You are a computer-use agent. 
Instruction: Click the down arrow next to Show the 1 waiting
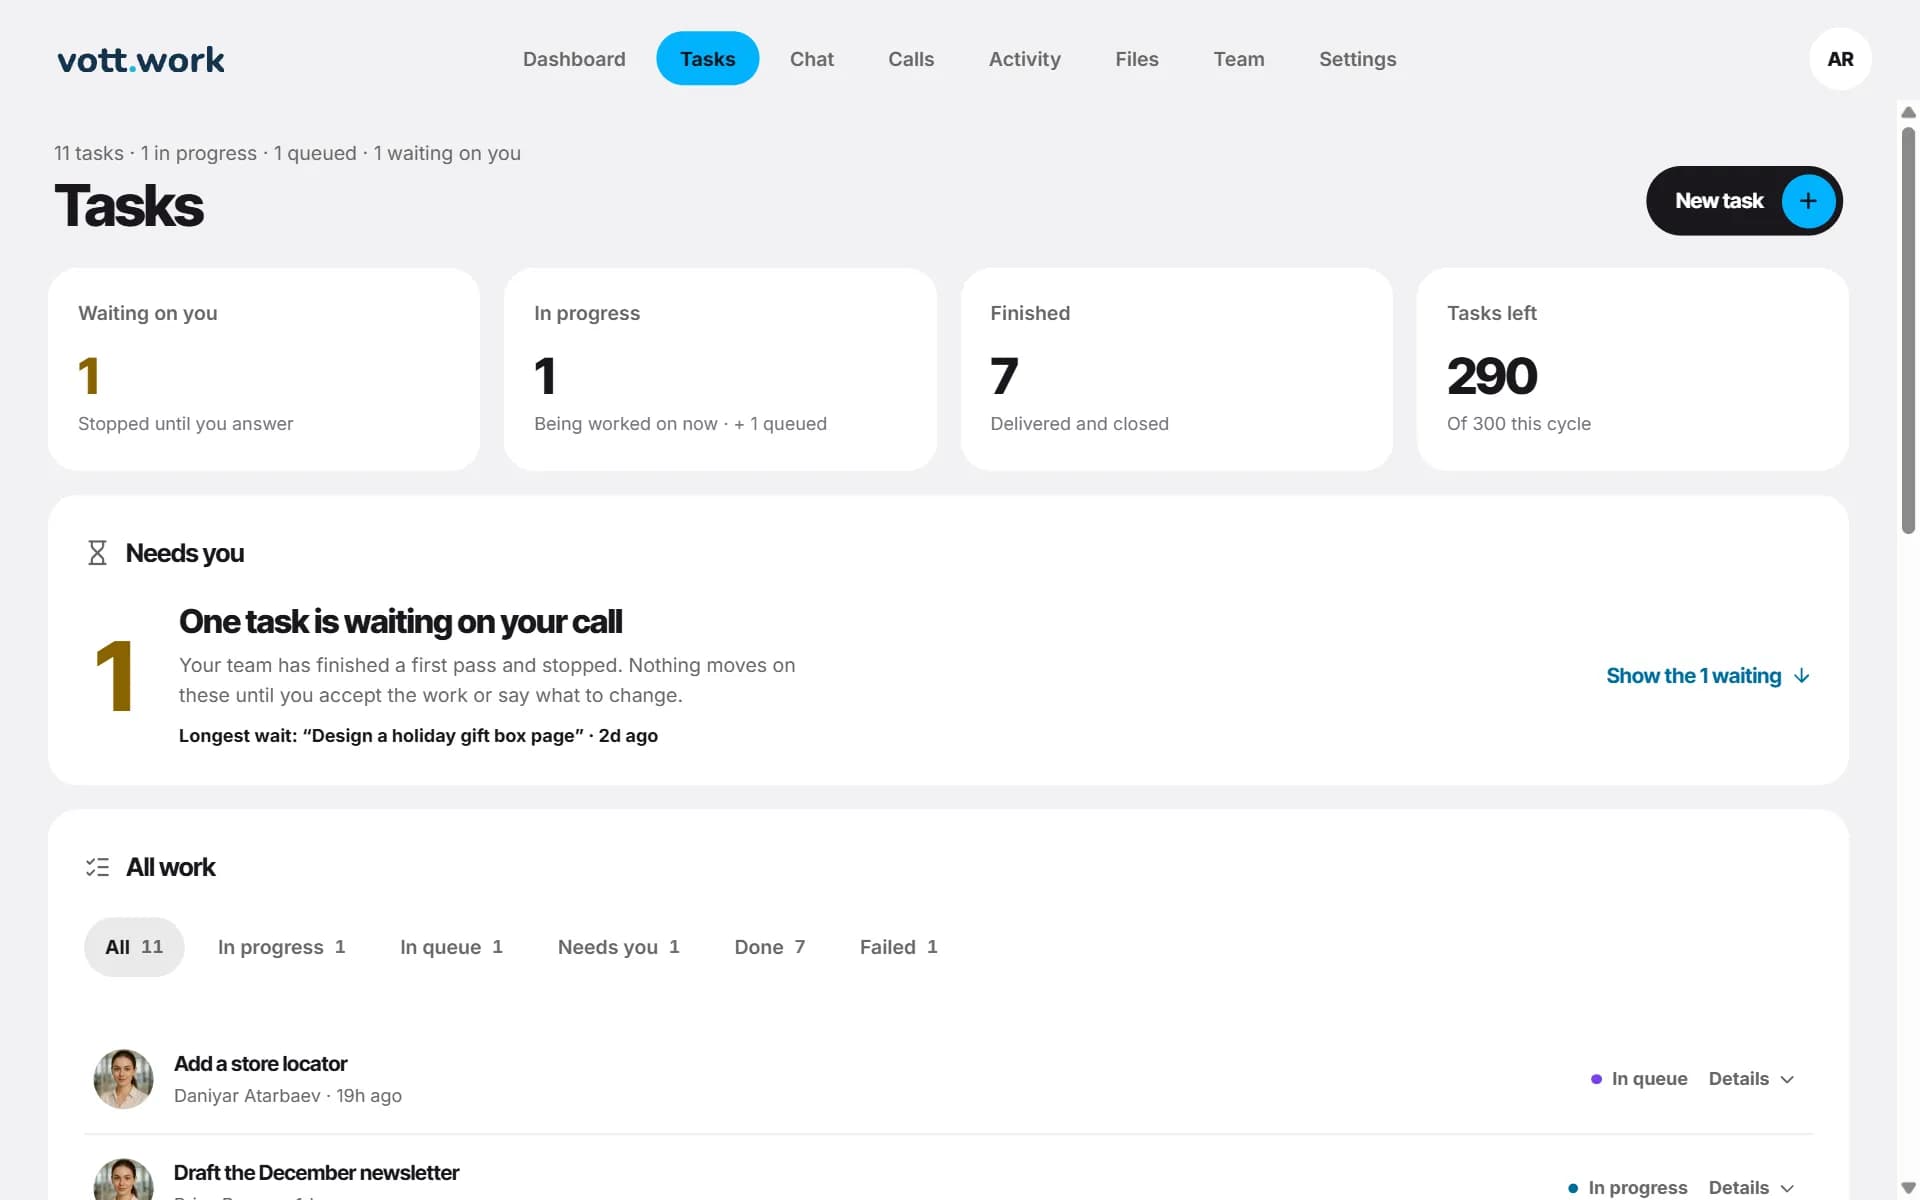tap(1802, 676)
